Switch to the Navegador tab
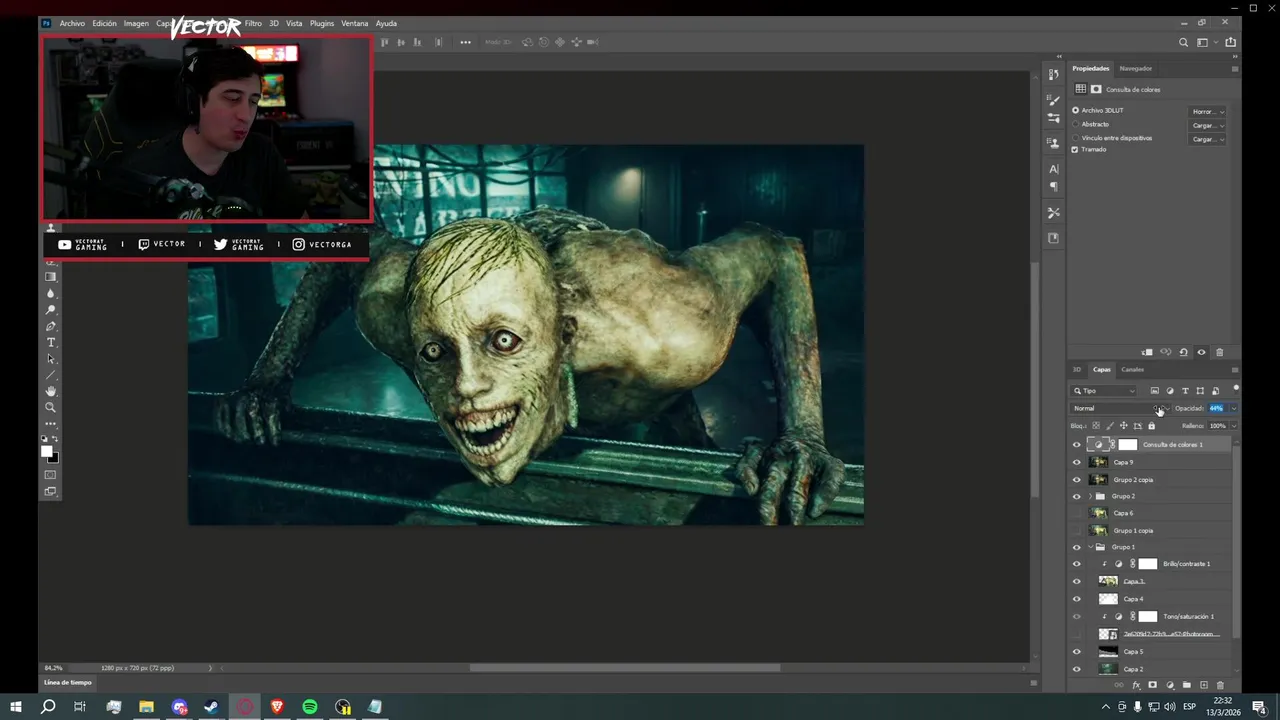1280x720 pixels. click(1135, 68)
